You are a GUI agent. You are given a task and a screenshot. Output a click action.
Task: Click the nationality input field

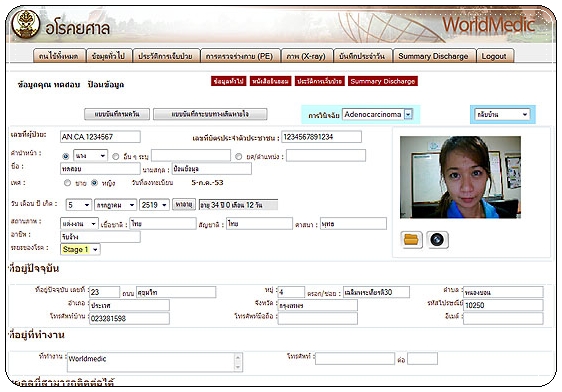coord(259,224)
